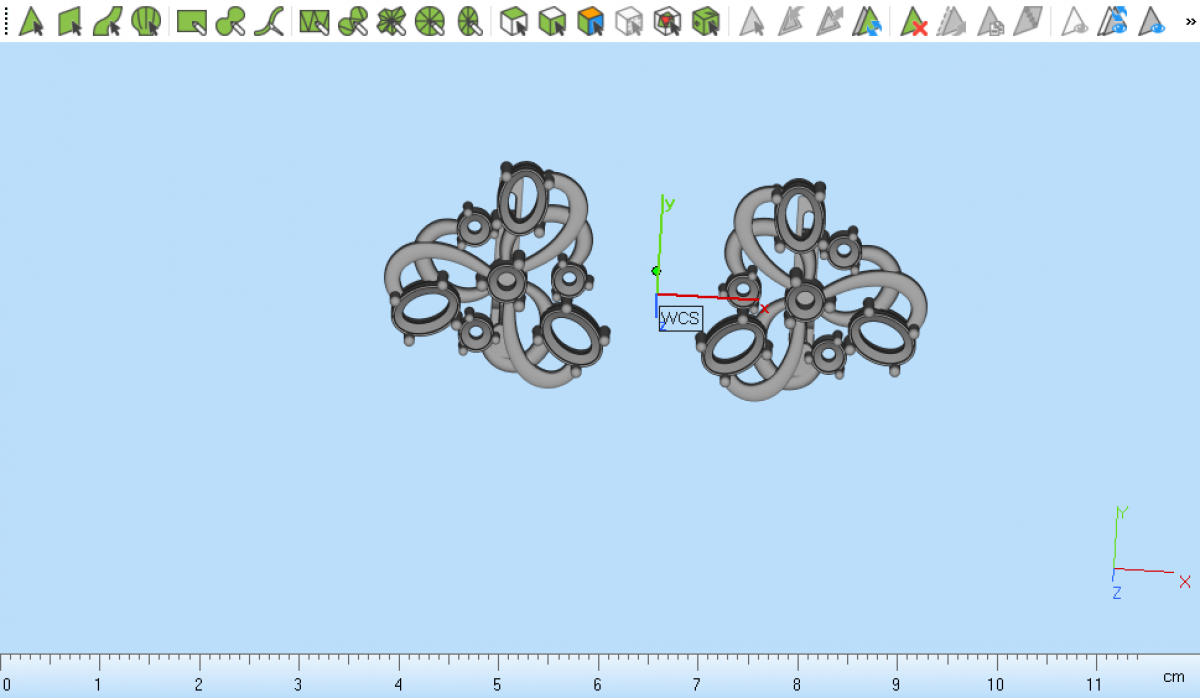Click the green triangles with blue swap arrows

pyautogui.click(x=865, y=20)
